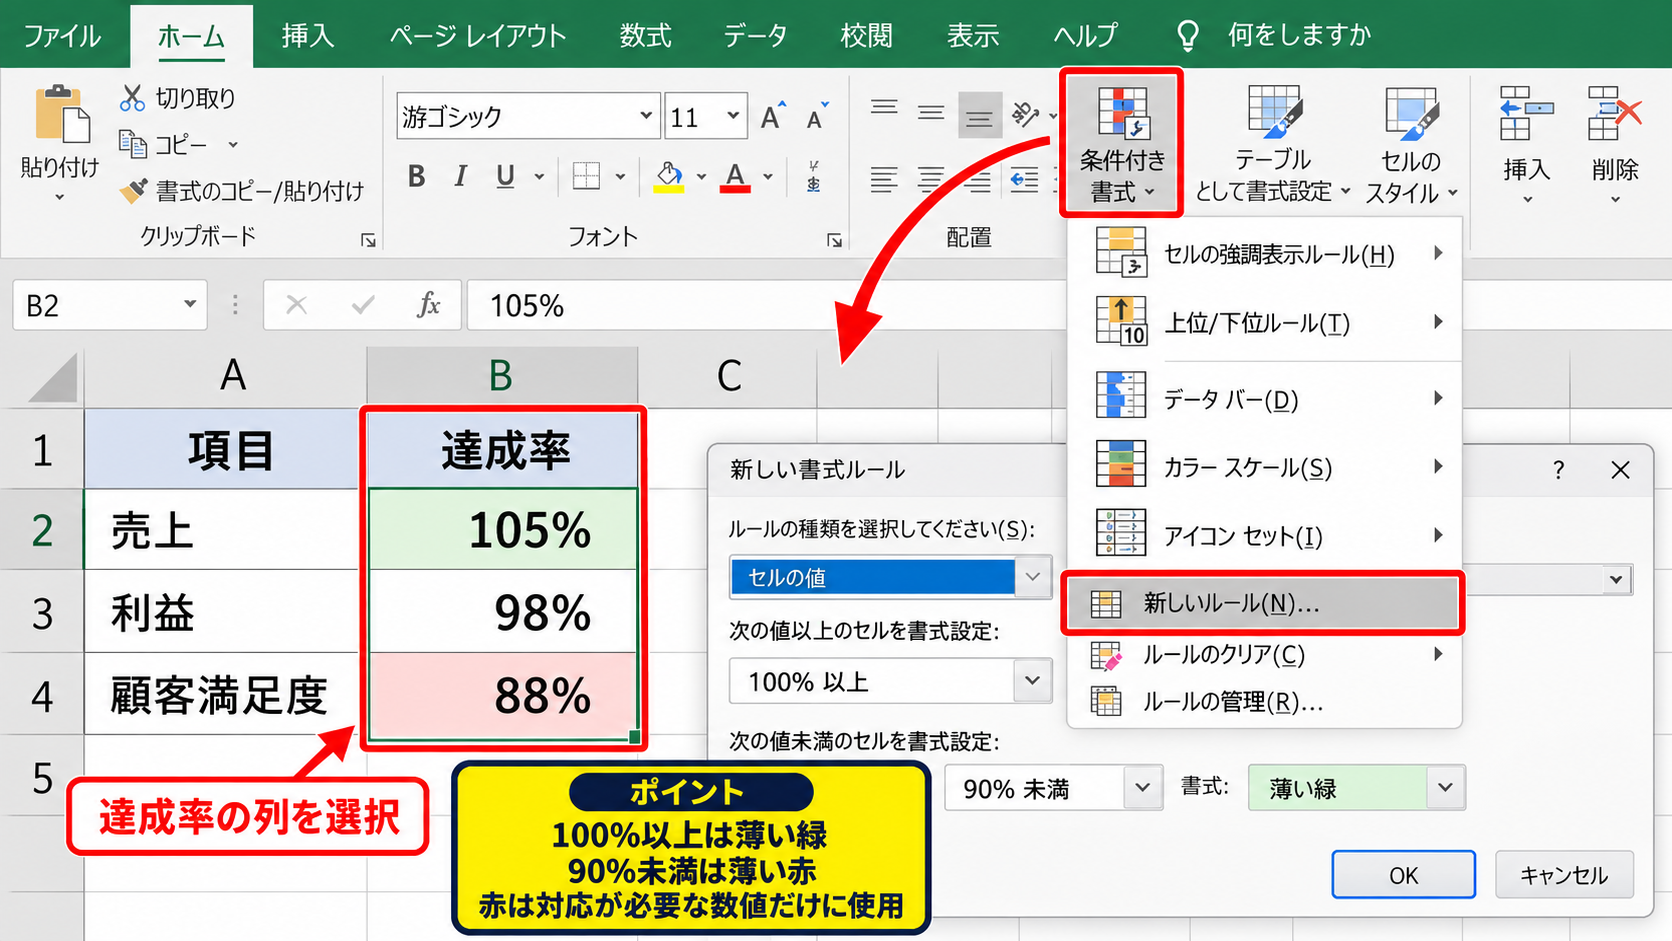Viewport: 1672px width, 941px height.
Task: Toggle Underline formatting
Action: (505, 177)
